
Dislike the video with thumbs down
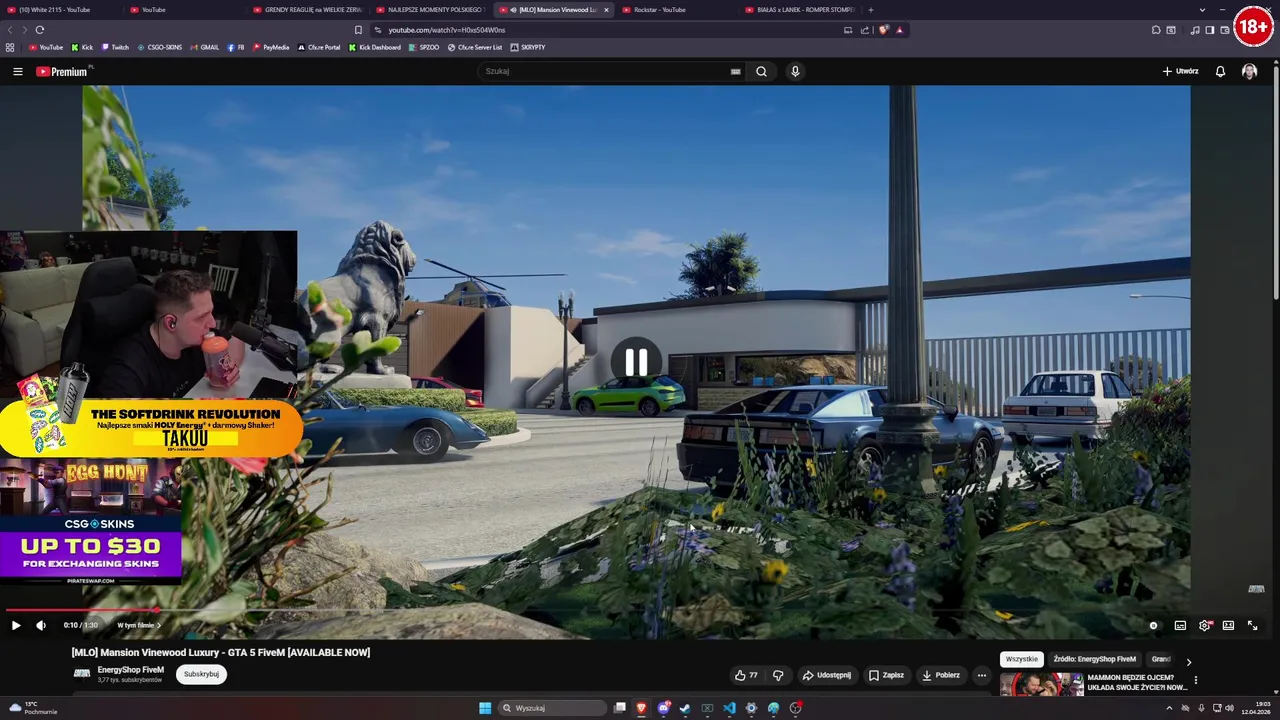click(778, 675)
